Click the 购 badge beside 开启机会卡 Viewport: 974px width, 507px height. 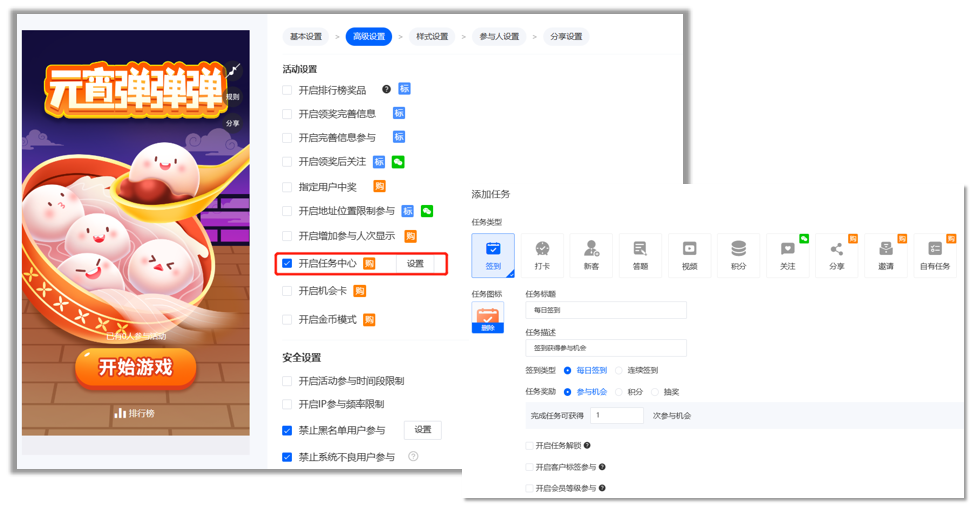point(359,291)
